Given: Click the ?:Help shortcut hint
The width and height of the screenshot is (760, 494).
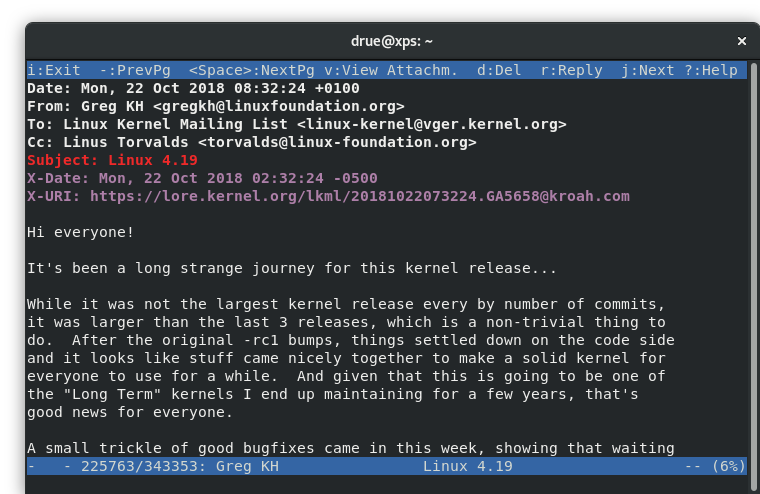Looking at the screenshot, I should 711,70.
